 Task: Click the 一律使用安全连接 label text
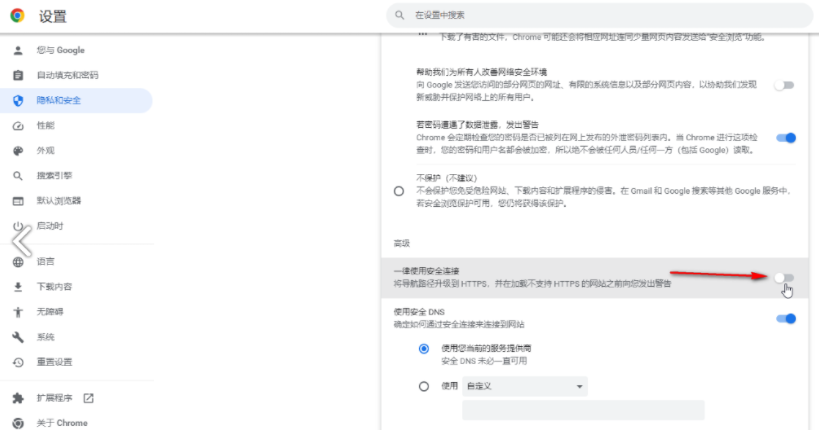[426, 271]
